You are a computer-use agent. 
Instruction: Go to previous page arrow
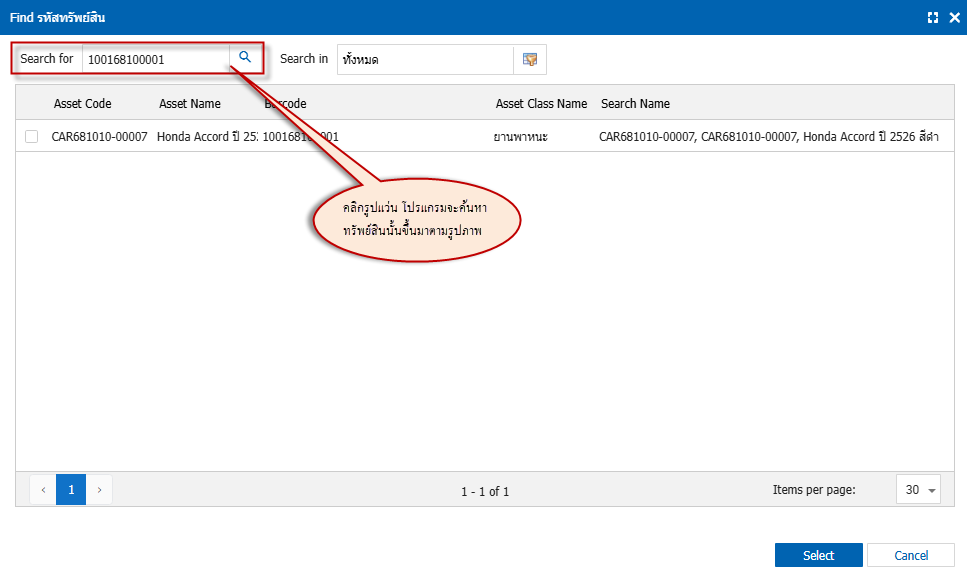click(x=44, y=490)
